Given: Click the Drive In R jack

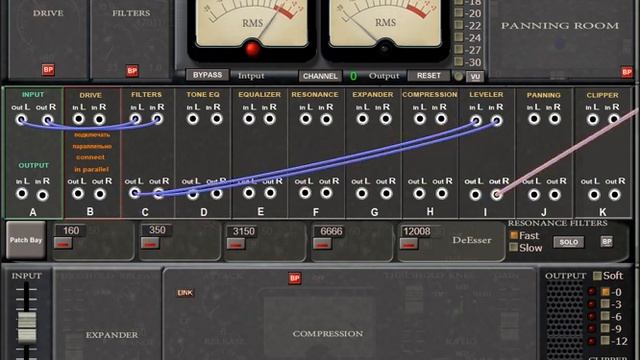Looking at the screenshot, I should pyautogui.click(x=99, y=119).
